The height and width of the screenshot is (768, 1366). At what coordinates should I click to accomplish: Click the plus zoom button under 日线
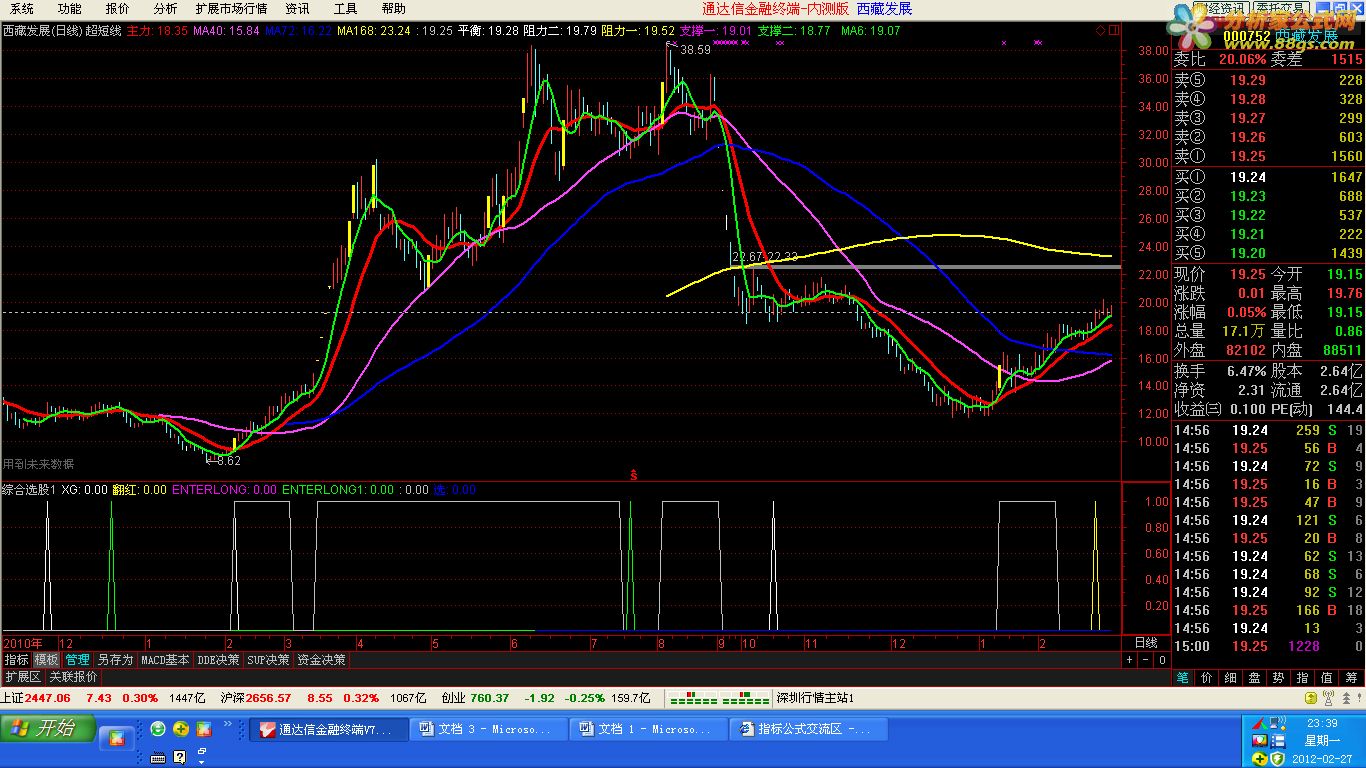point(1130,660)
